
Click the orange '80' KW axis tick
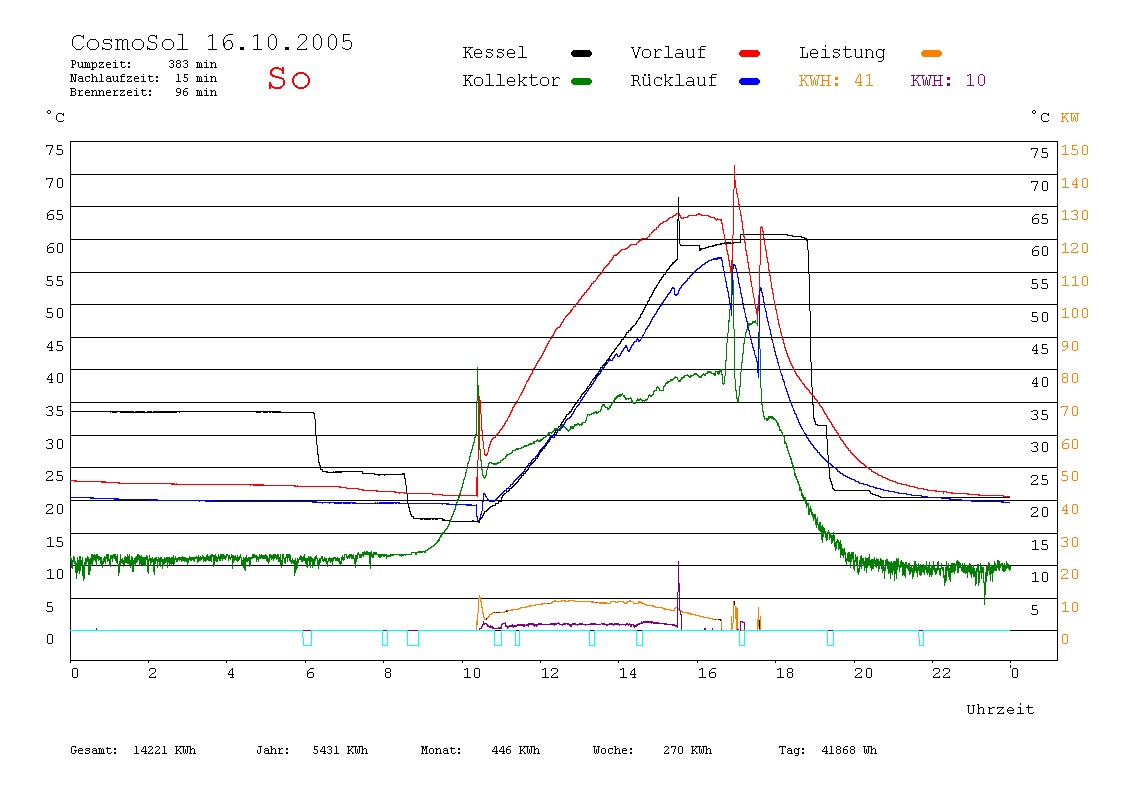tap(1070, 379)
